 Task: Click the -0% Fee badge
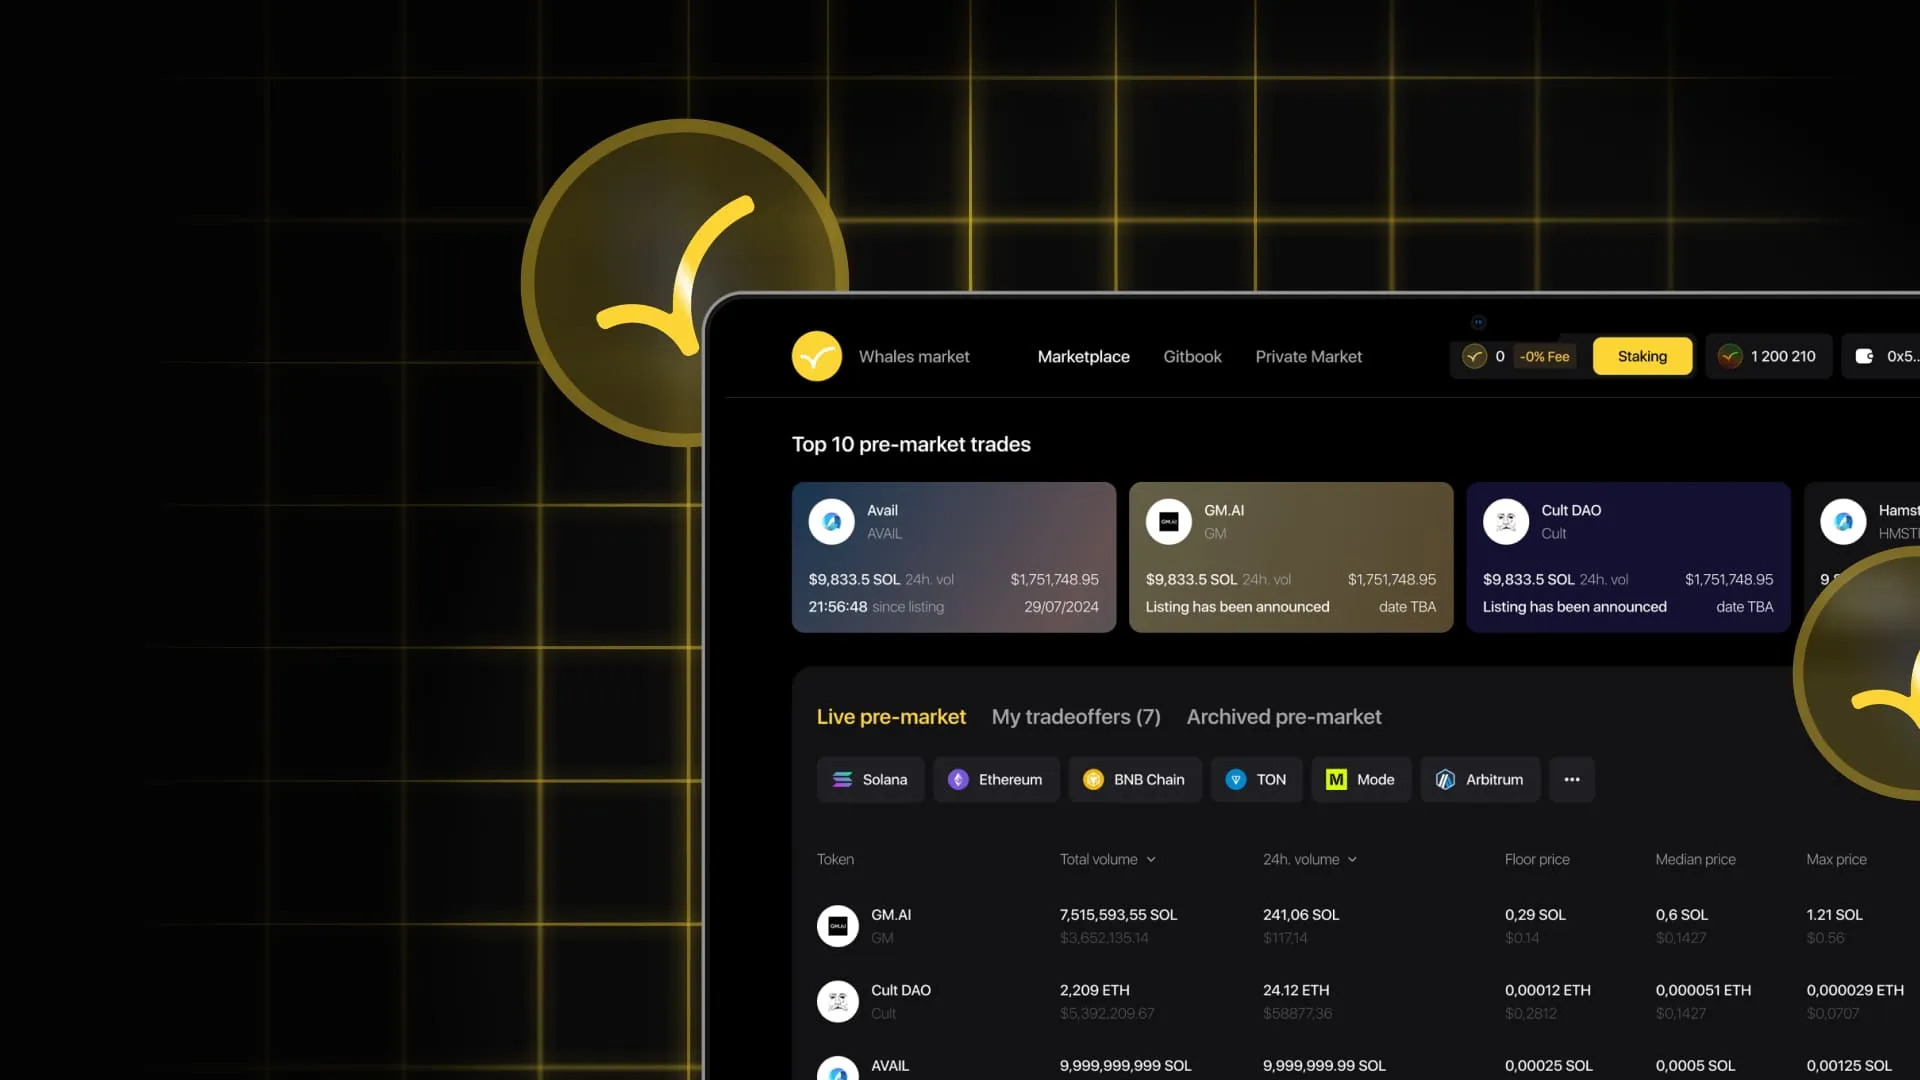click(1544, 356)
